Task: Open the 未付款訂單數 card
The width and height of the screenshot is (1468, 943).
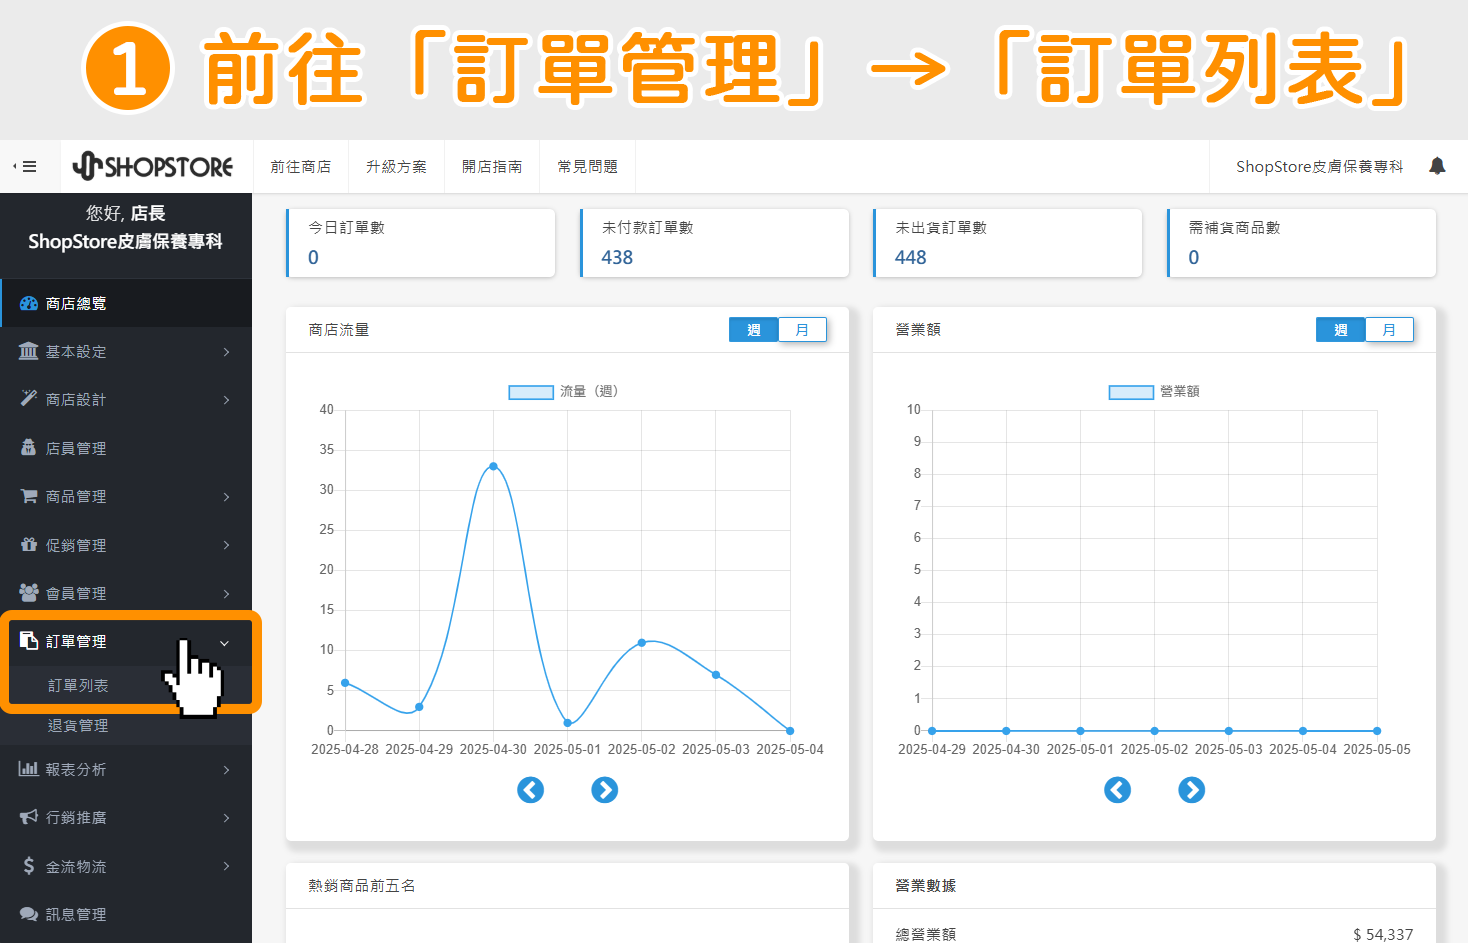Action: 714,243
